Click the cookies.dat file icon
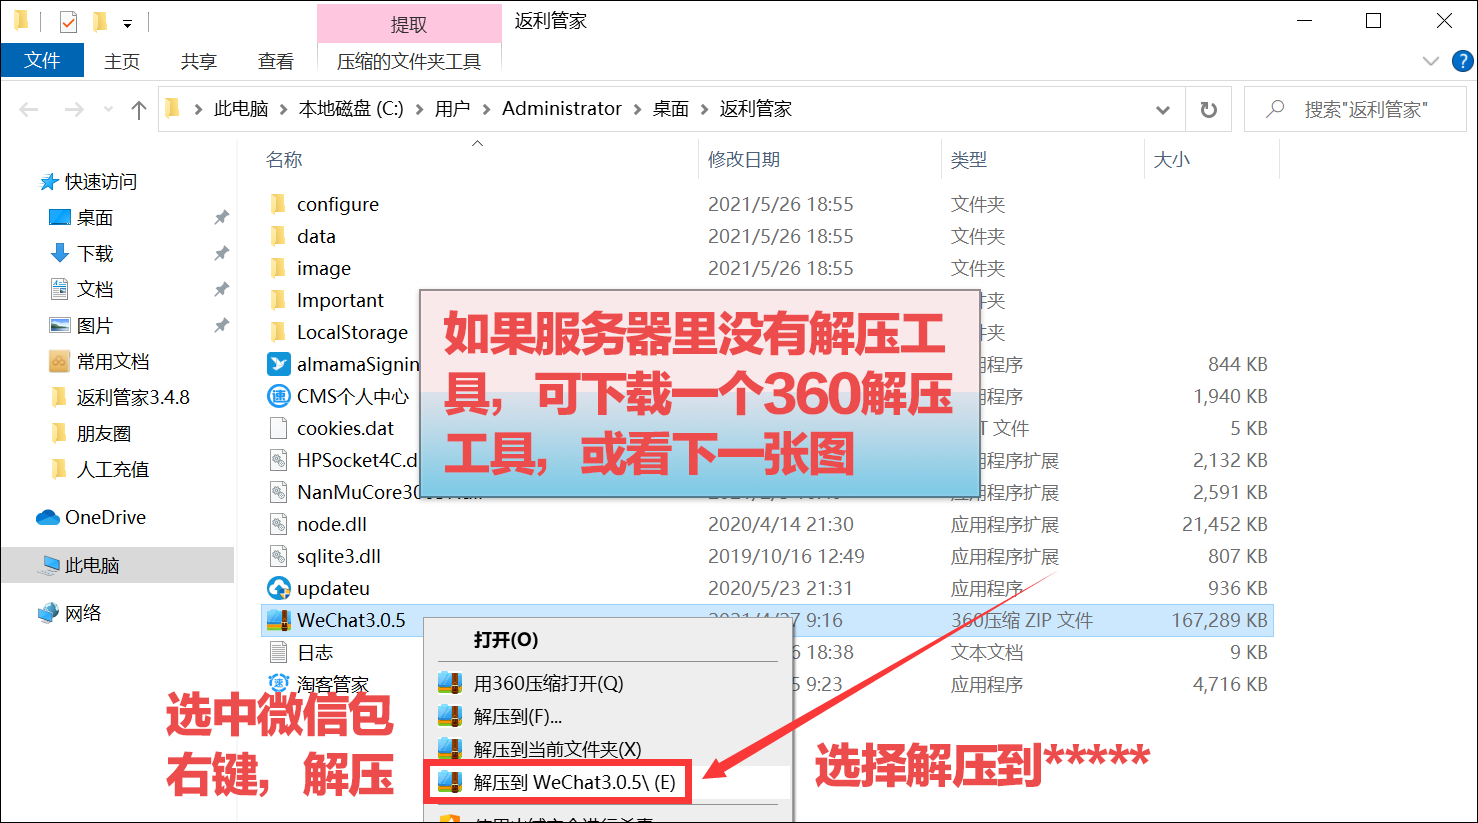 tap(279, 428)
